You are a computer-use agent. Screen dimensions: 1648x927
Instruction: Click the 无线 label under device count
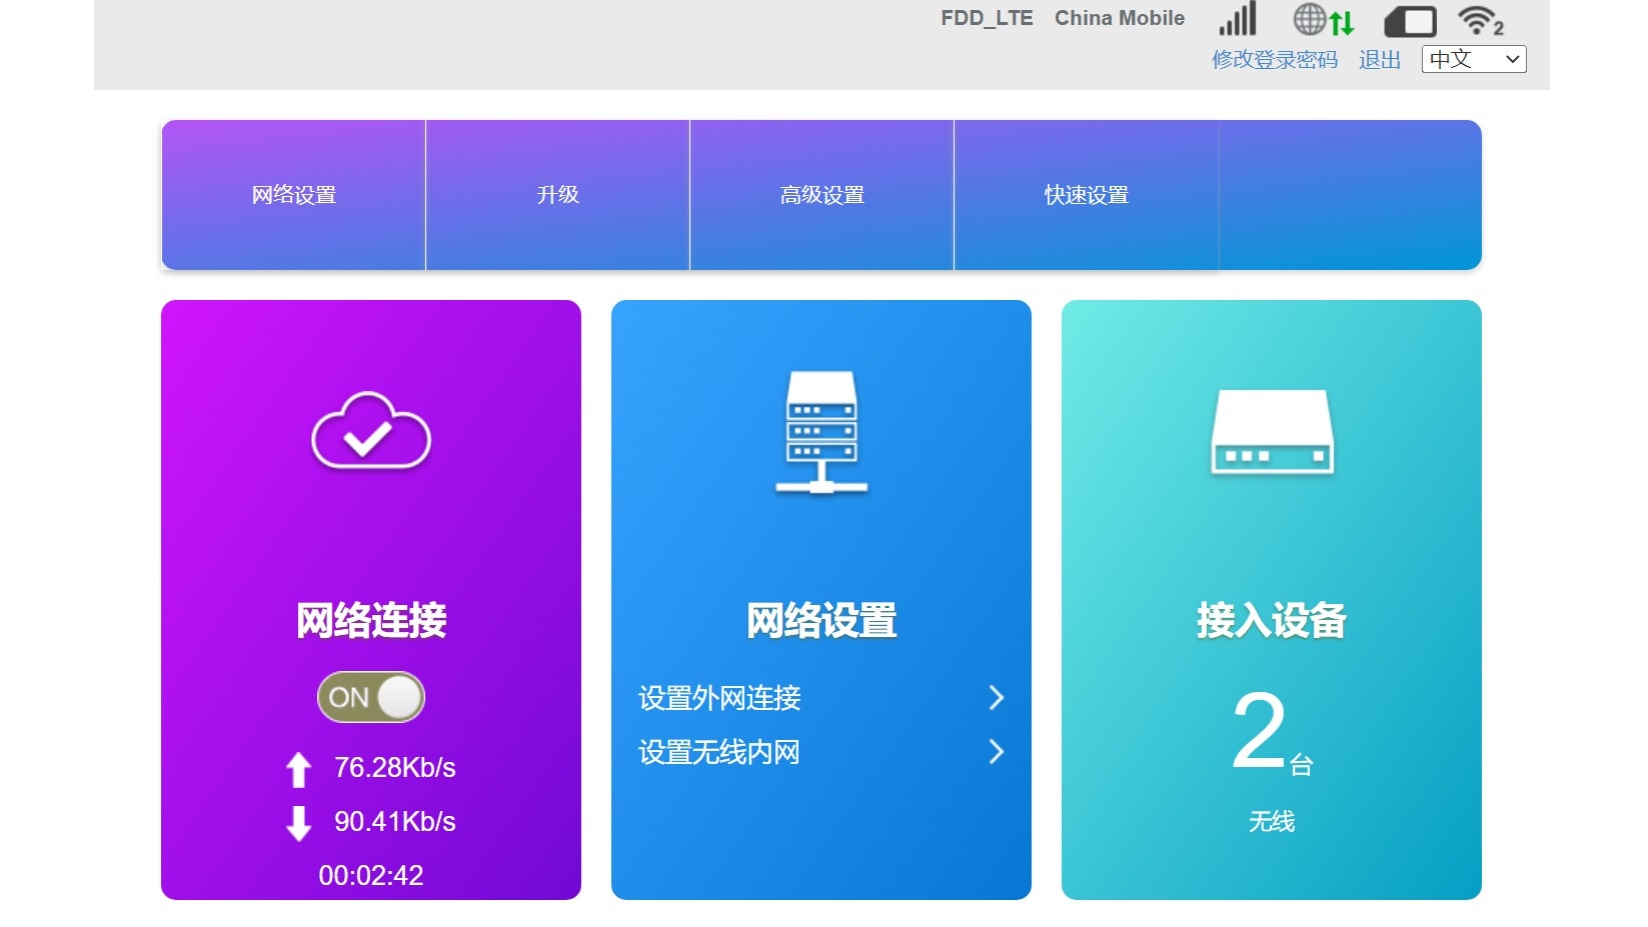(x=1272, y=822)
